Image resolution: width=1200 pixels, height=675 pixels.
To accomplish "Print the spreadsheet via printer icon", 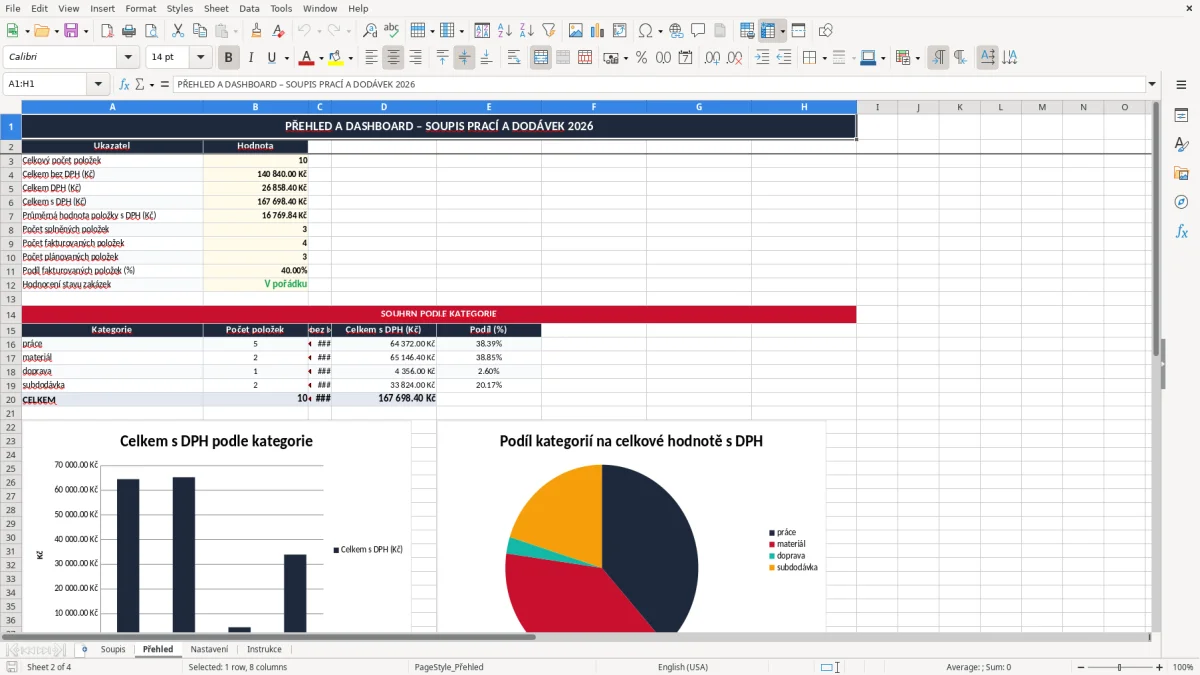I will click(129, 31).
